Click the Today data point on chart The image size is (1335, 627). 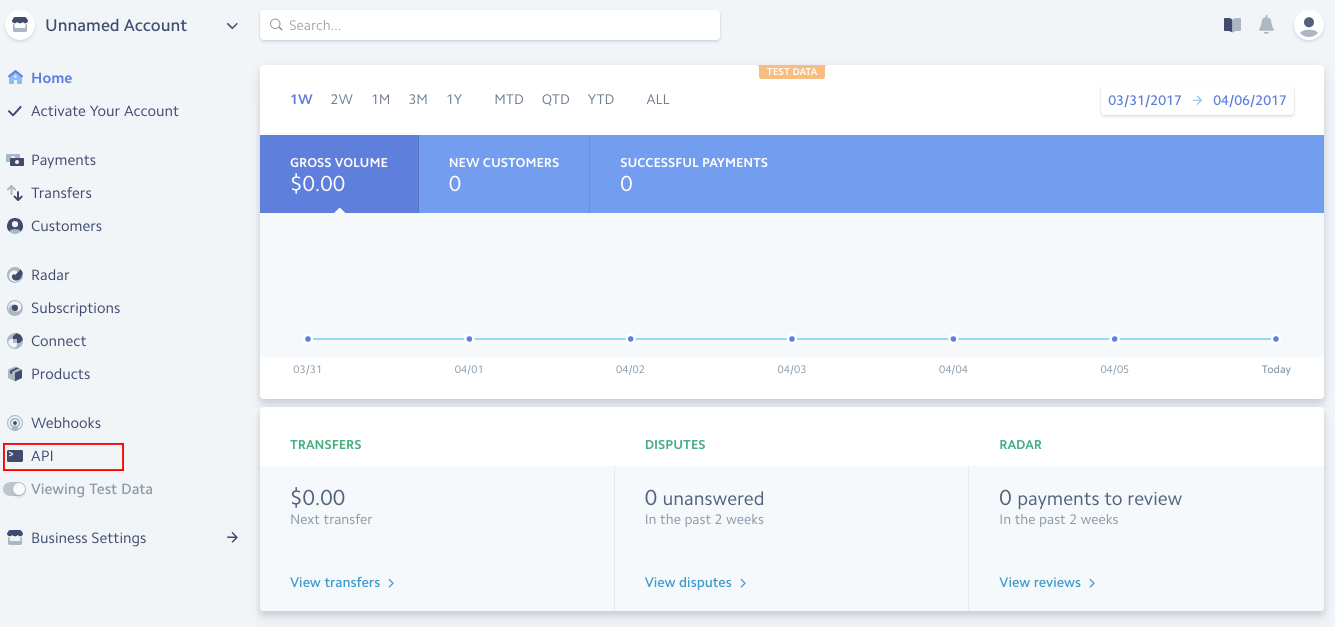tap(1276, 339)
